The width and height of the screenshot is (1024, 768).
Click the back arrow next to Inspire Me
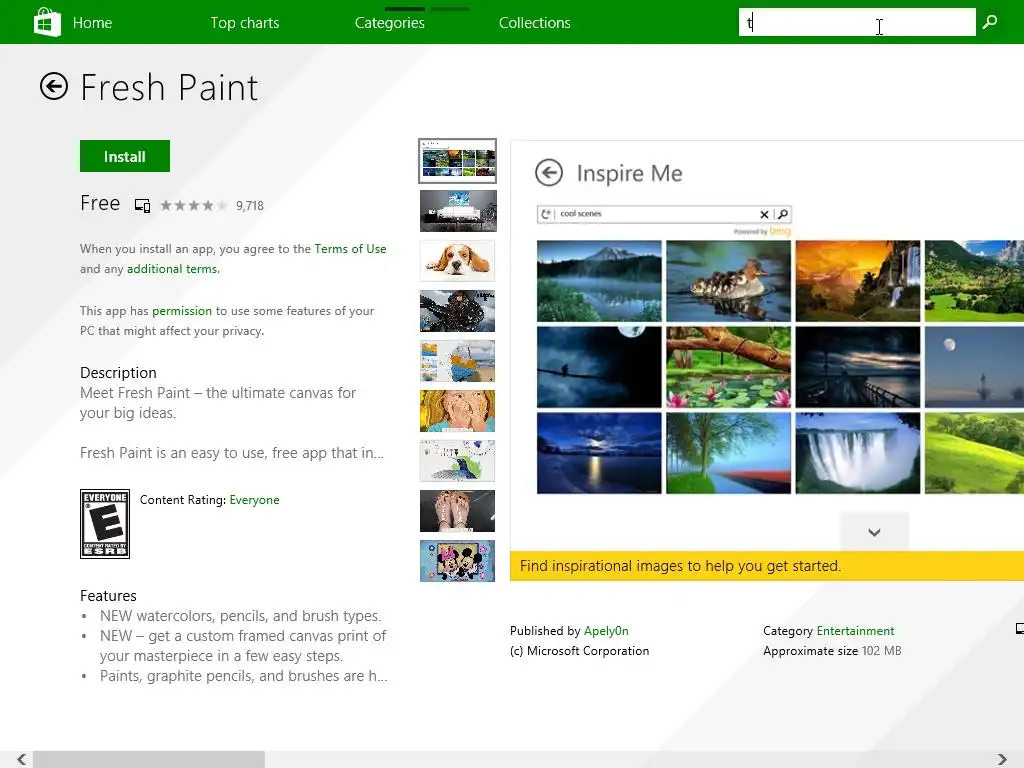pyautogui.click(x=549, y=173)
